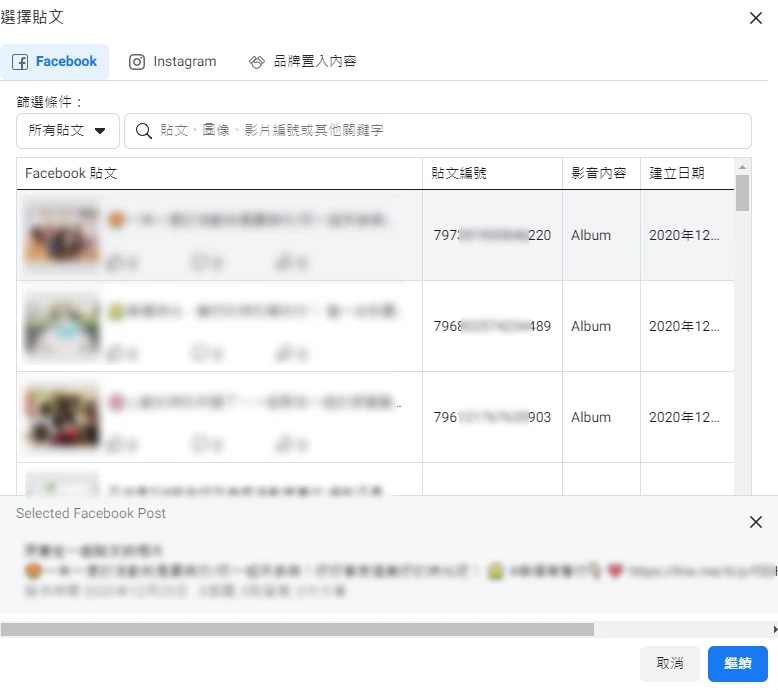Image resolution: width=778 pixels, height=690 pixels.
Task: Select third post thumbnail ending 903
Action: tap(62, 416)
